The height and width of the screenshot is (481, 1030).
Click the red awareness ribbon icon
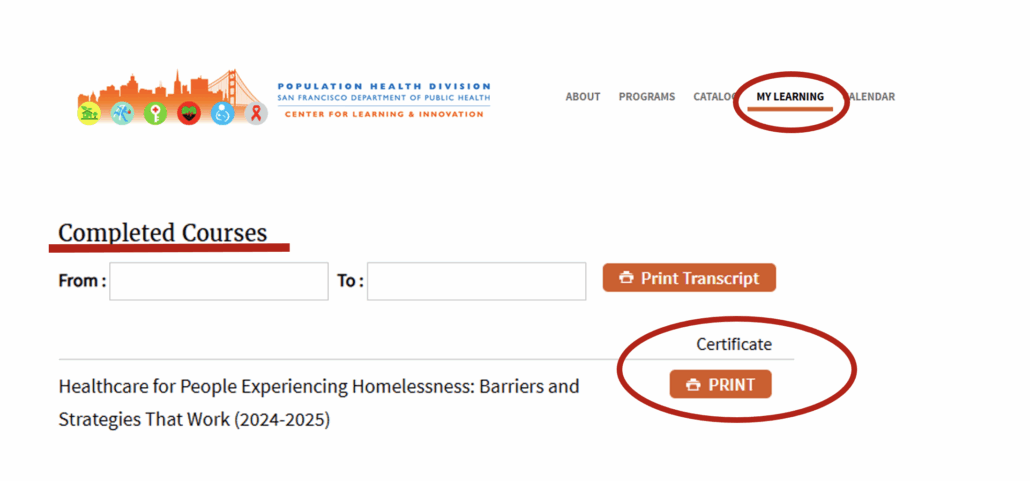(254, 114)
